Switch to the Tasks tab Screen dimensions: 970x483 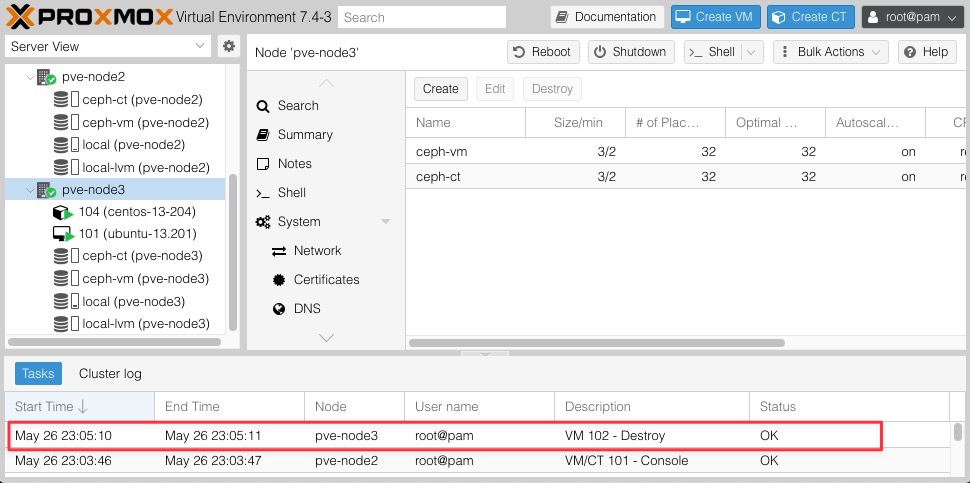tap(38, 374)
